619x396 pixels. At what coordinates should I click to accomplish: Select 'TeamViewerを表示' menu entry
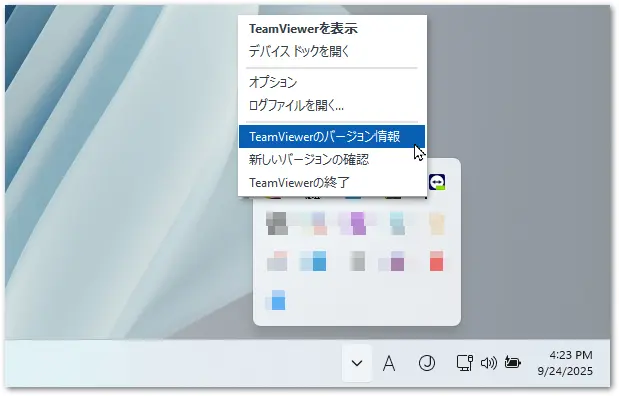click(332, 28)
